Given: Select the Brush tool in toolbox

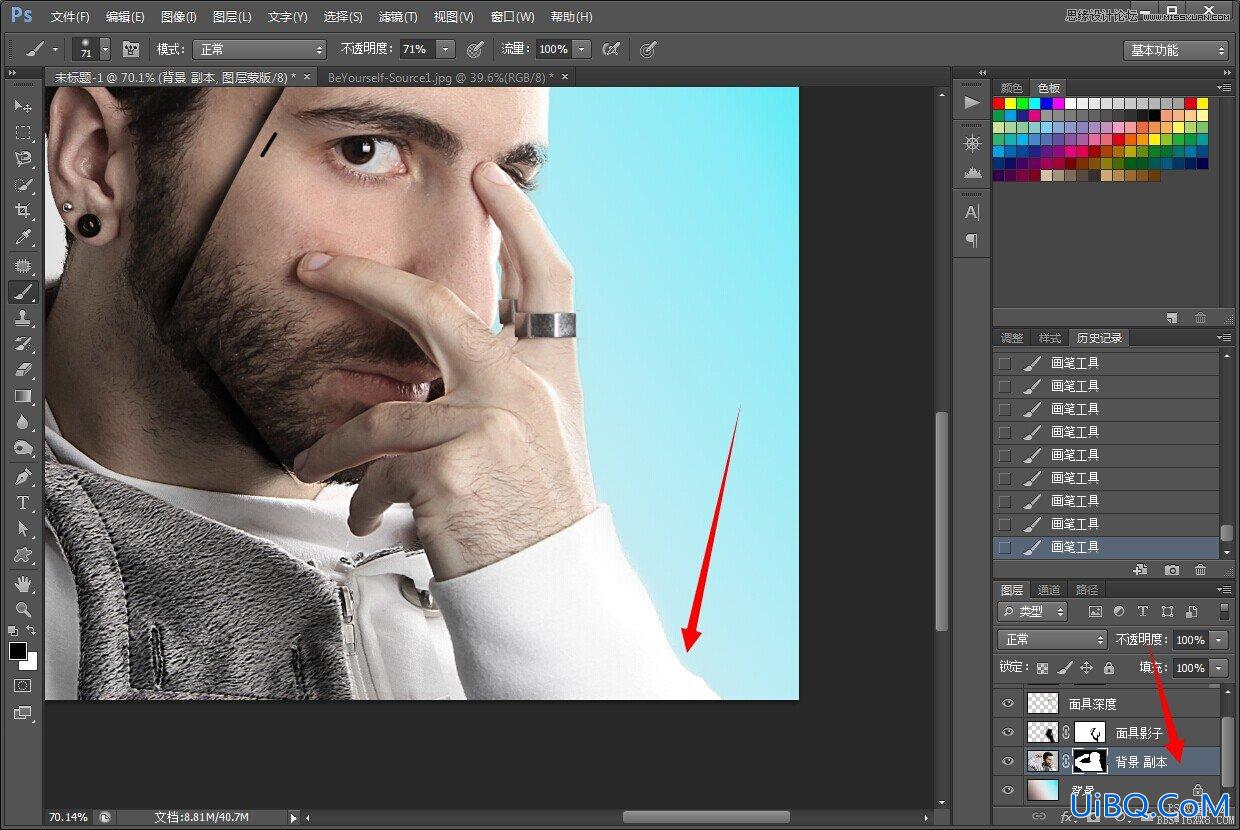Looking at the screenshot, I should tap(23, 292).
